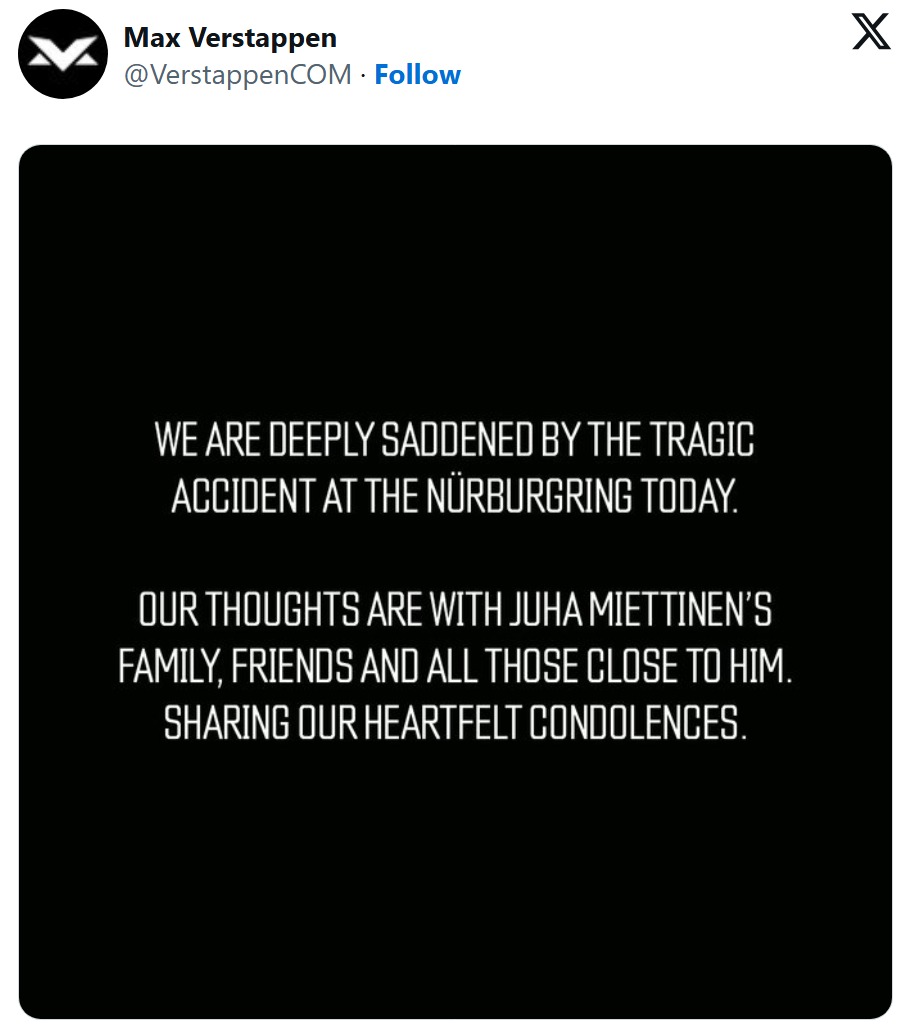Click the @VerstappenCOM handle
This screenshot has width=910, height=1034.
(237, 75)
